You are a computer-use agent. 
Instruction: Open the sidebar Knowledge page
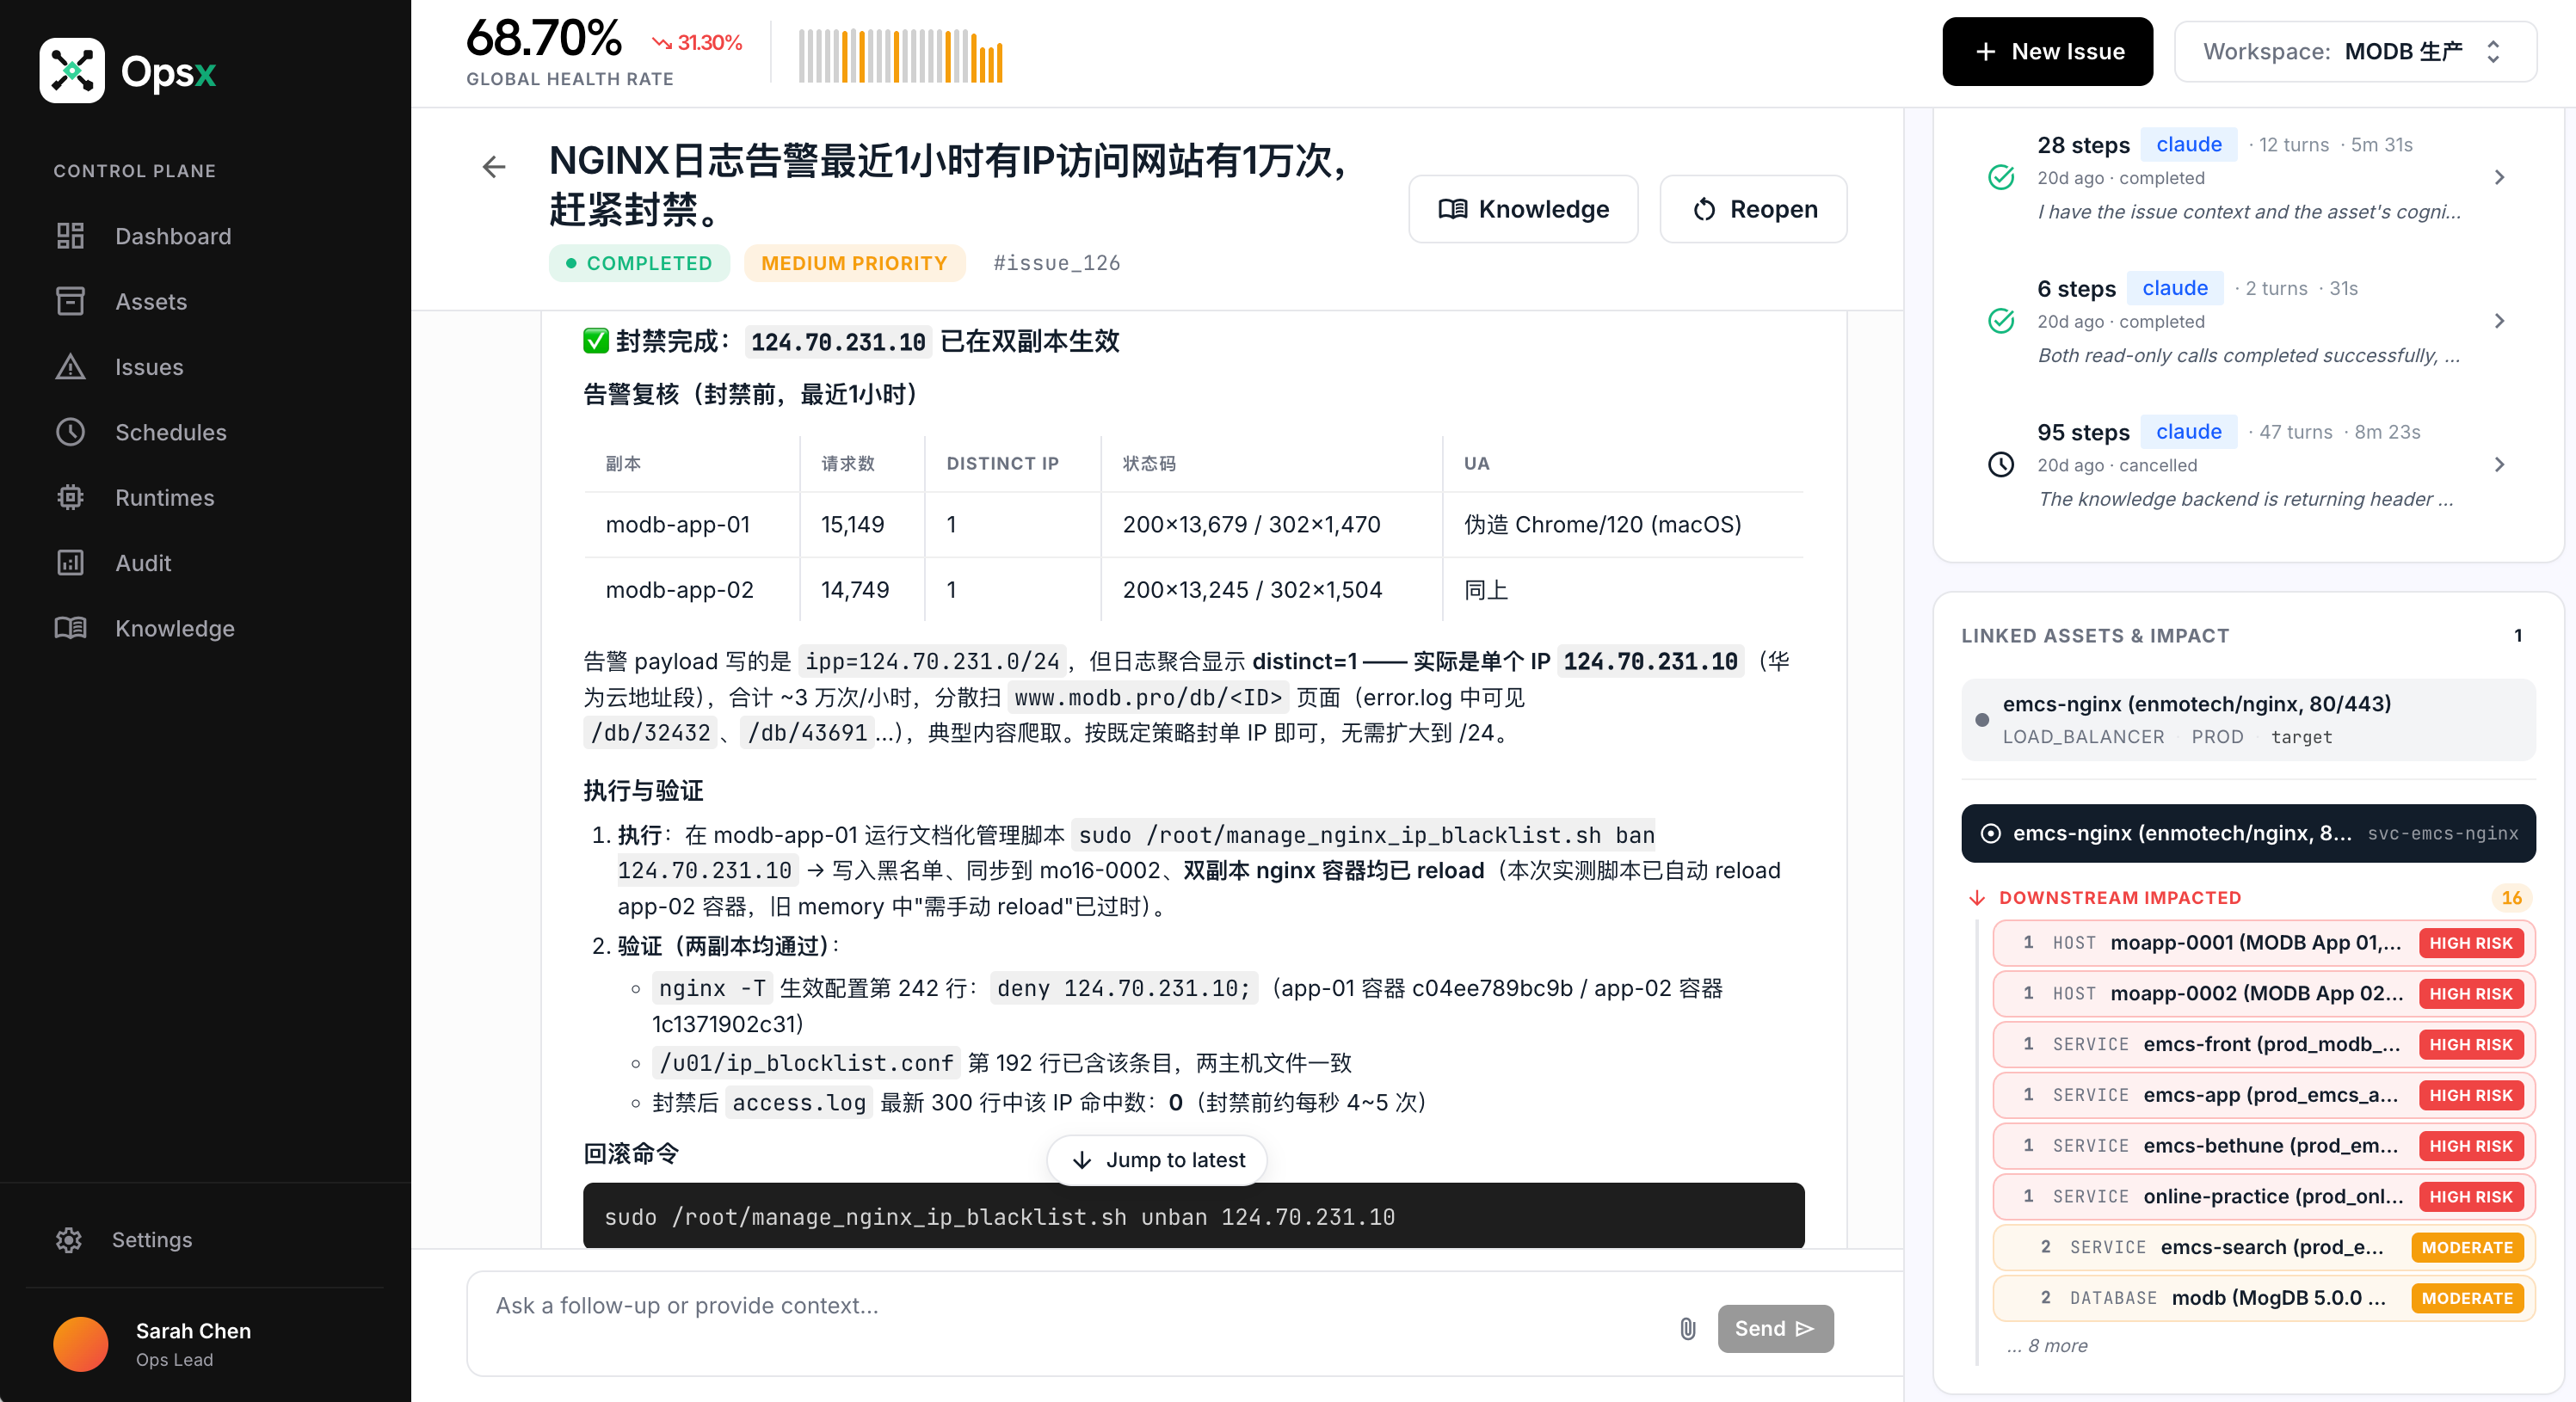pos(175,628)
